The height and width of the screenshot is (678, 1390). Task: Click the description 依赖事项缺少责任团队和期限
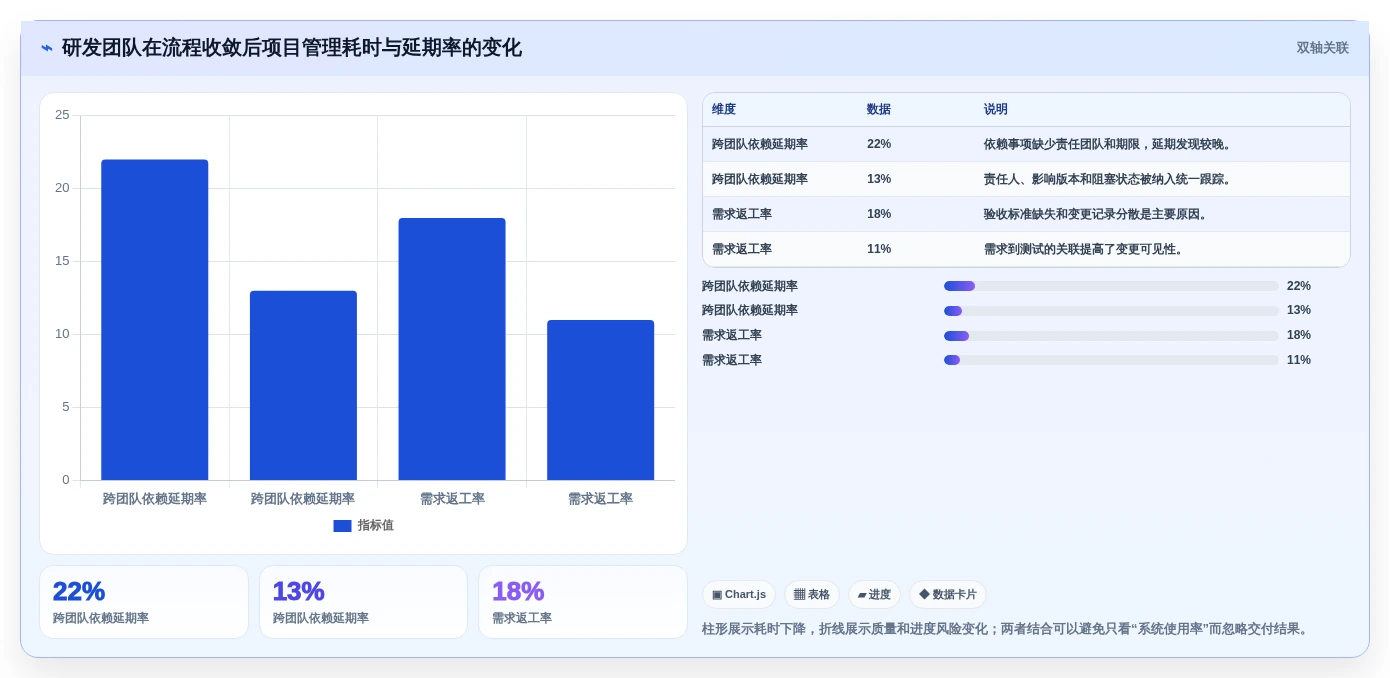tap(1110, 144)
